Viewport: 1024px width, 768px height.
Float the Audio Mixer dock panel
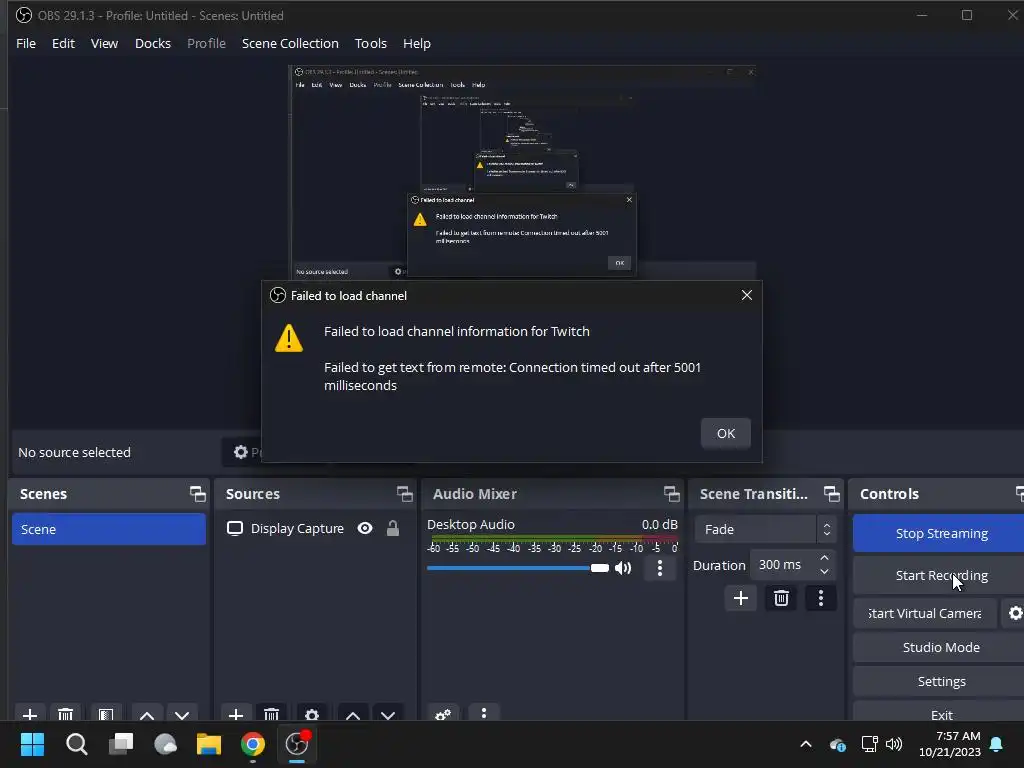[671, 494]
